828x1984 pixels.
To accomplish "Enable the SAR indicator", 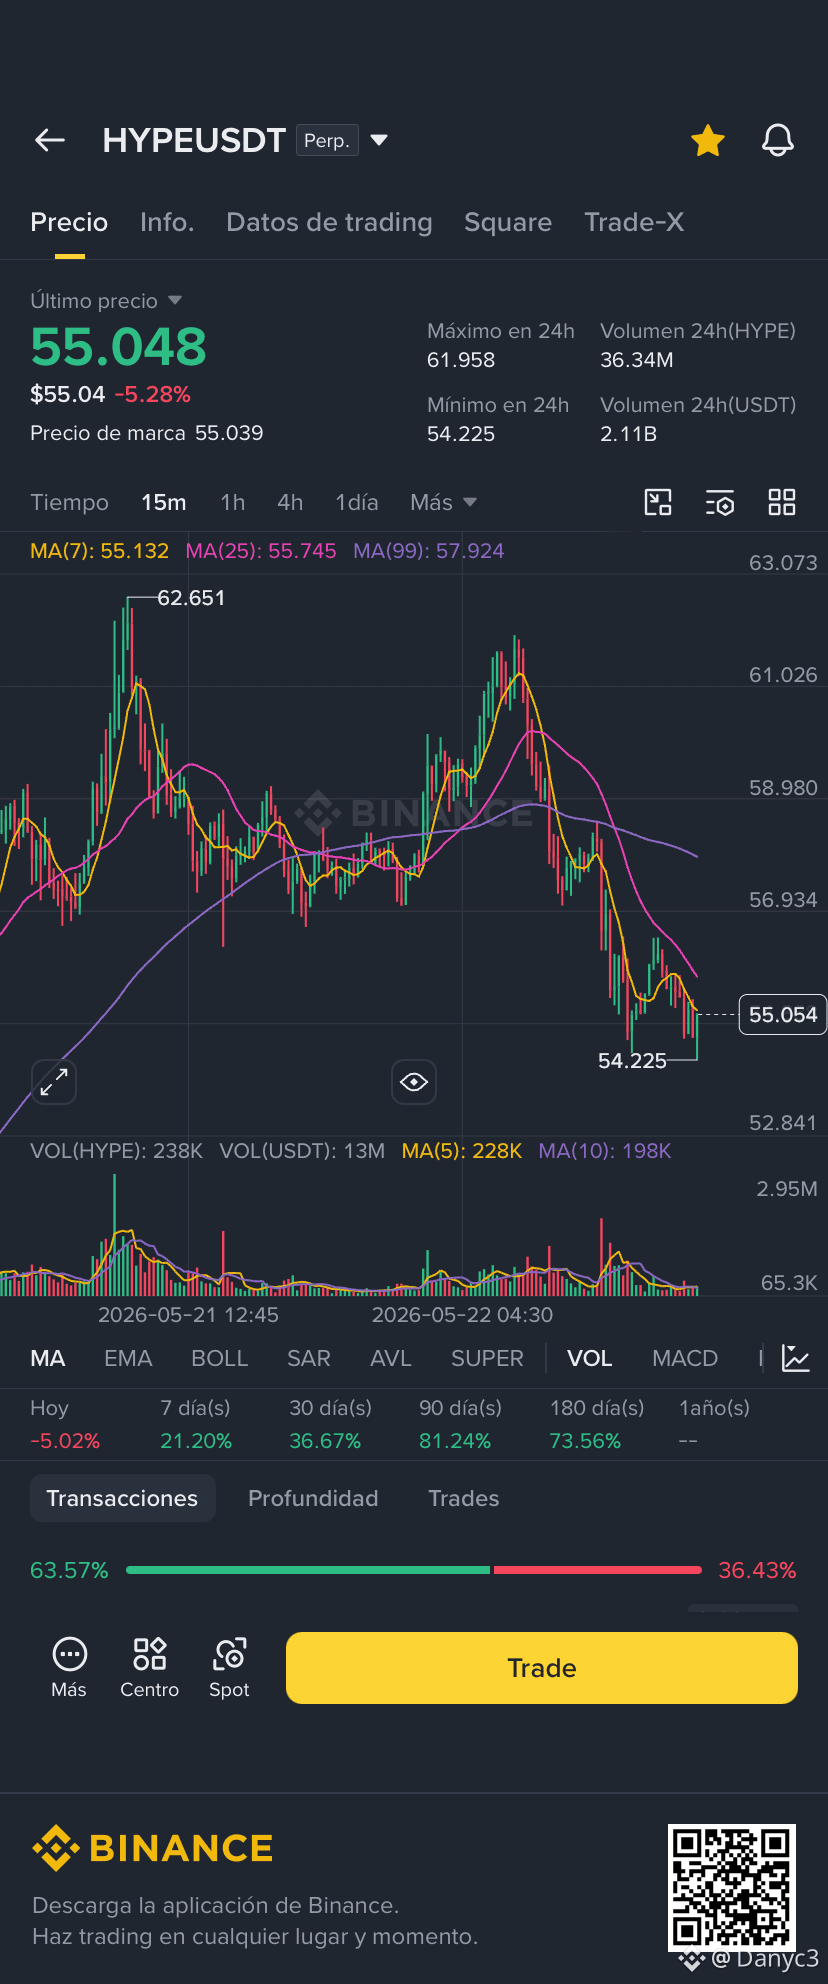I will coord(308,1358).
